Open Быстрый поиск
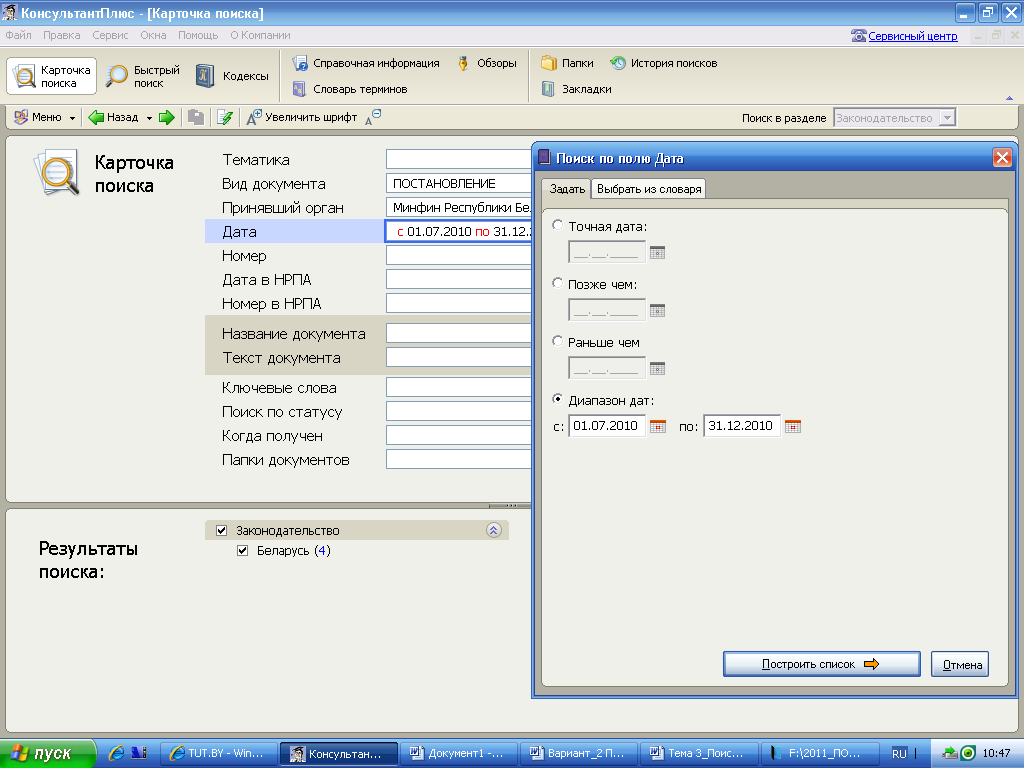The height and width of the screenshot is (768, 1024). point(143,76)
